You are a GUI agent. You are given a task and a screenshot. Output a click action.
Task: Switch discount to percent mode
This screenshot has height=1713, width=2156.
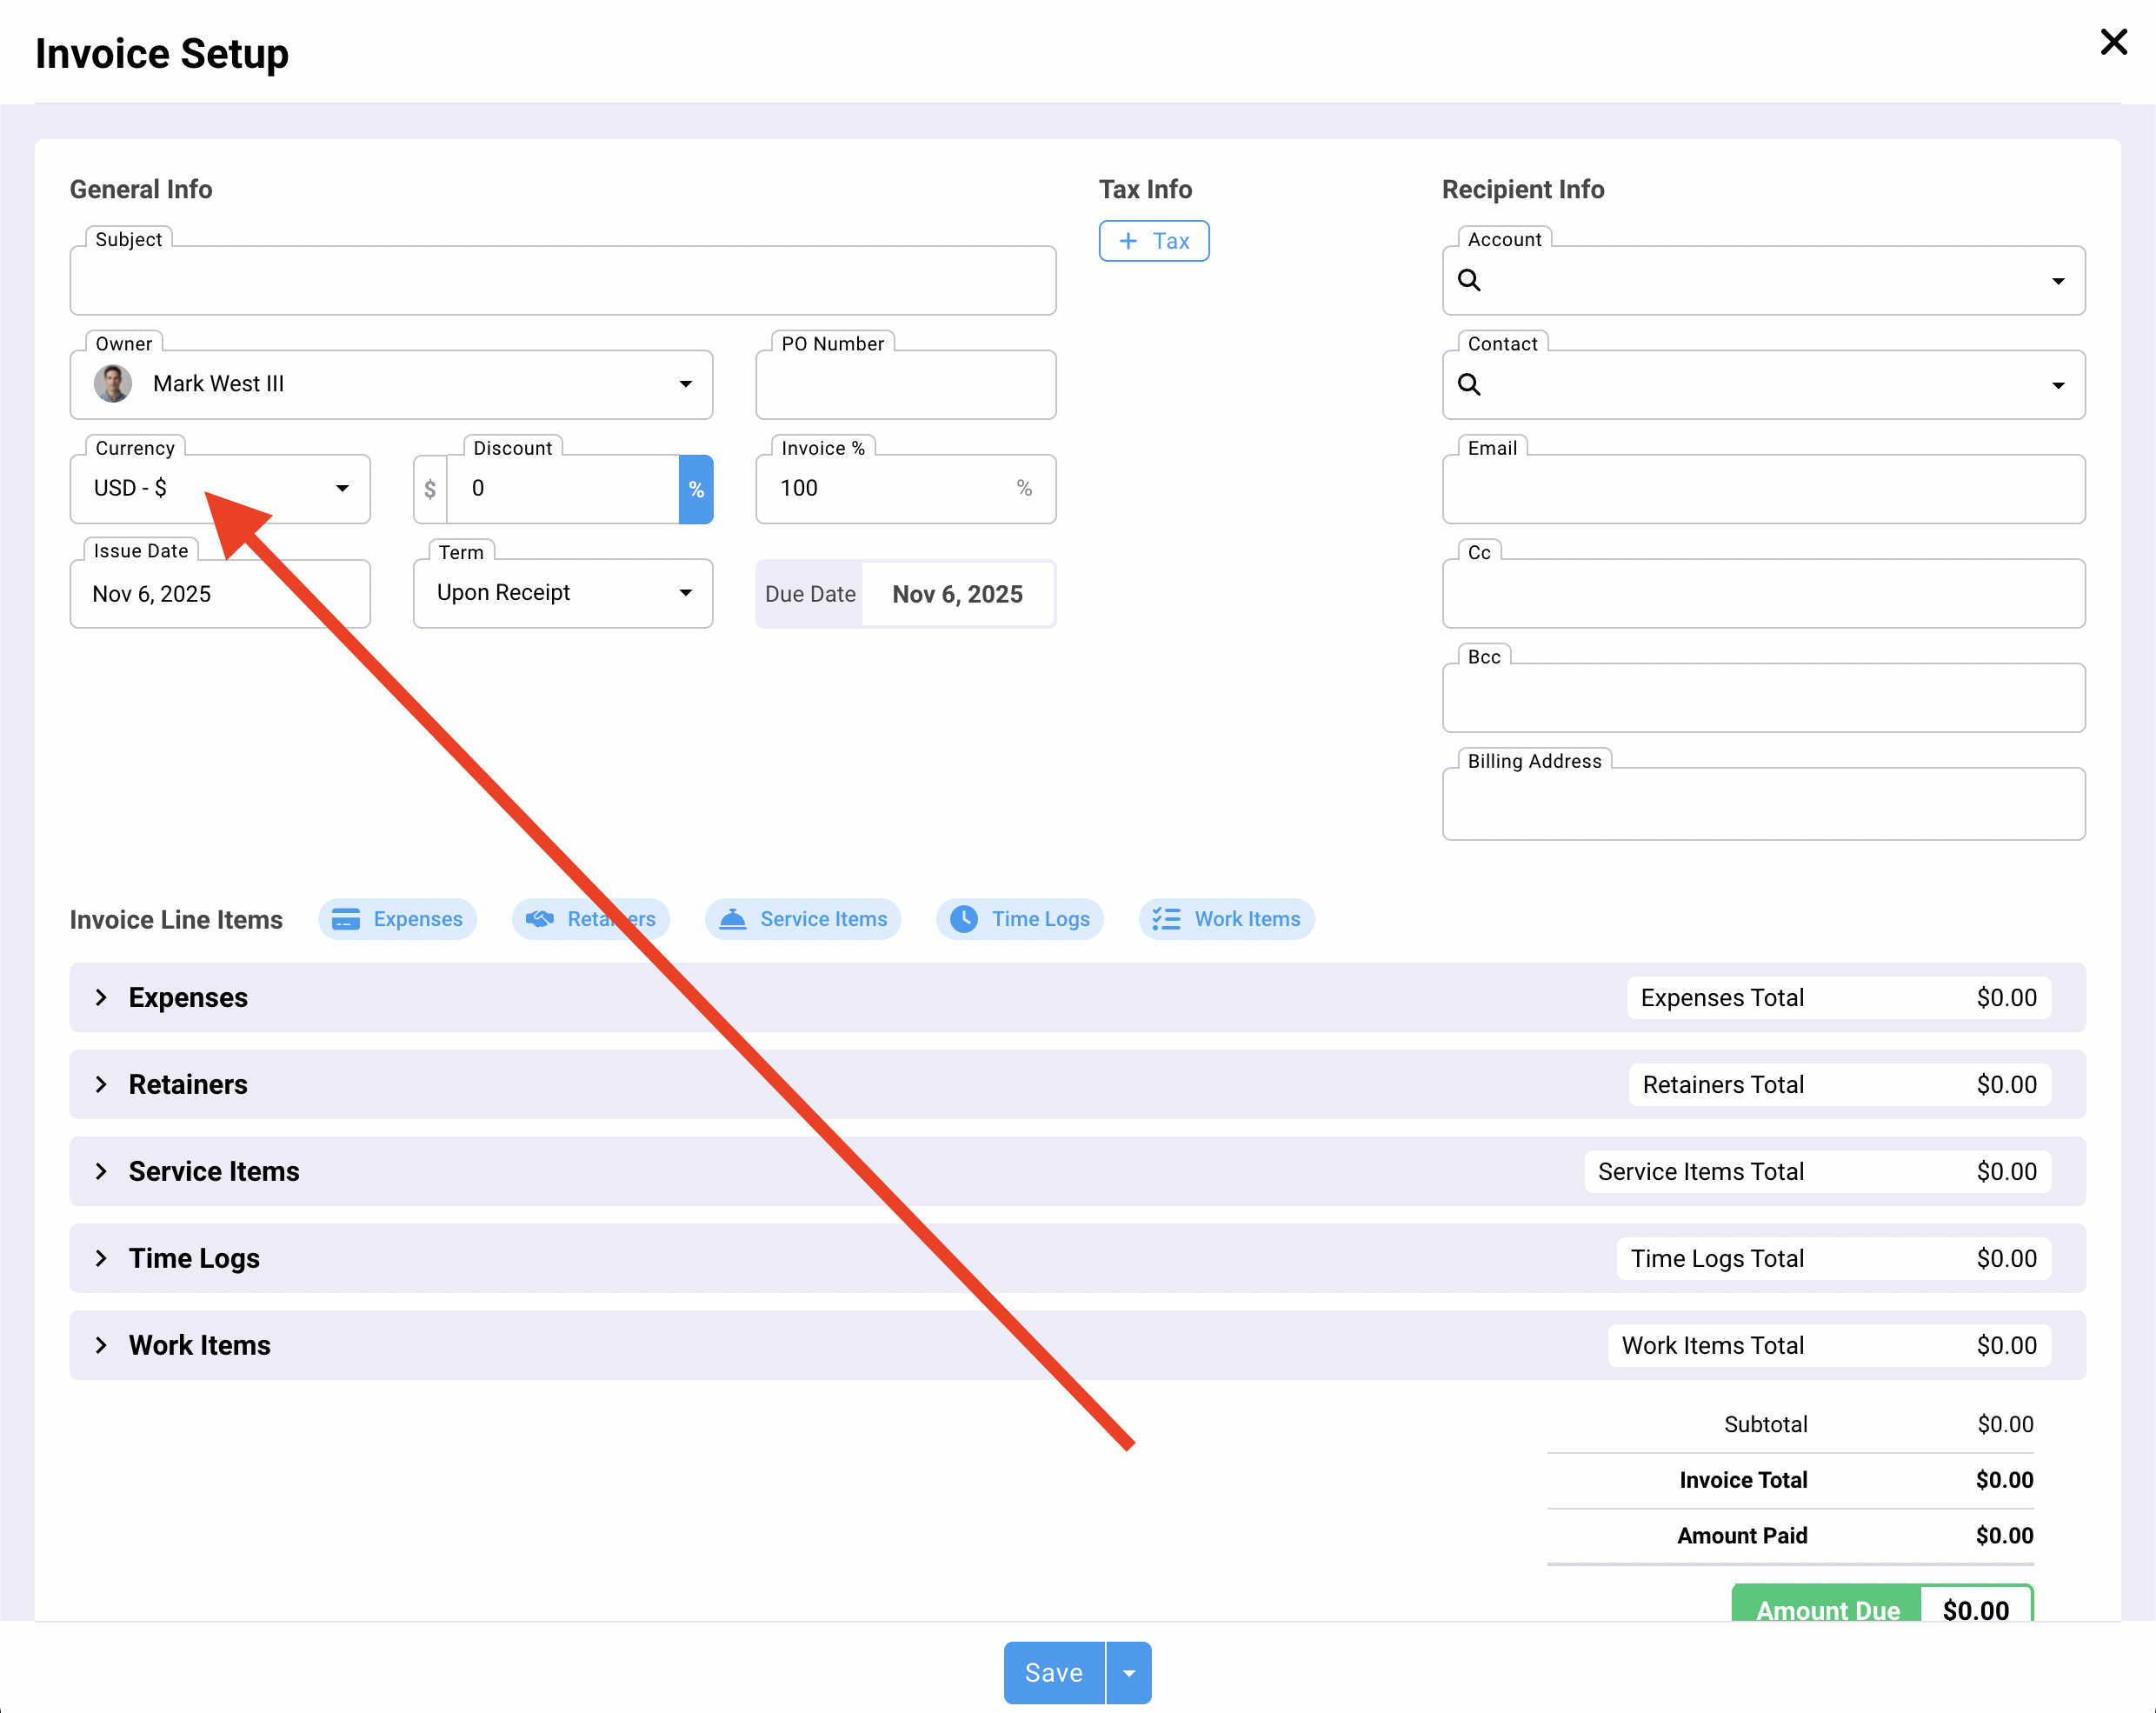click(696, 489)
